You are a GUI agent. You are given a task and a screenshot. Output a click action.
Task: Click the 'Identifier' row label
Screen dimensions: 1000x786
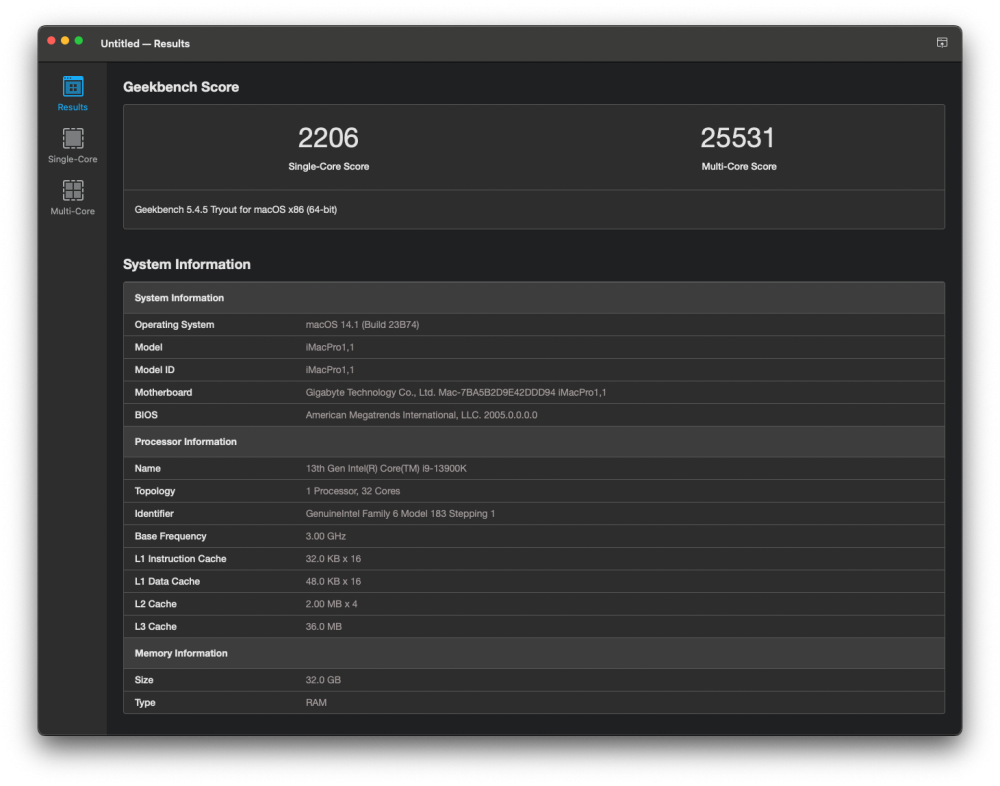(154, 514)
